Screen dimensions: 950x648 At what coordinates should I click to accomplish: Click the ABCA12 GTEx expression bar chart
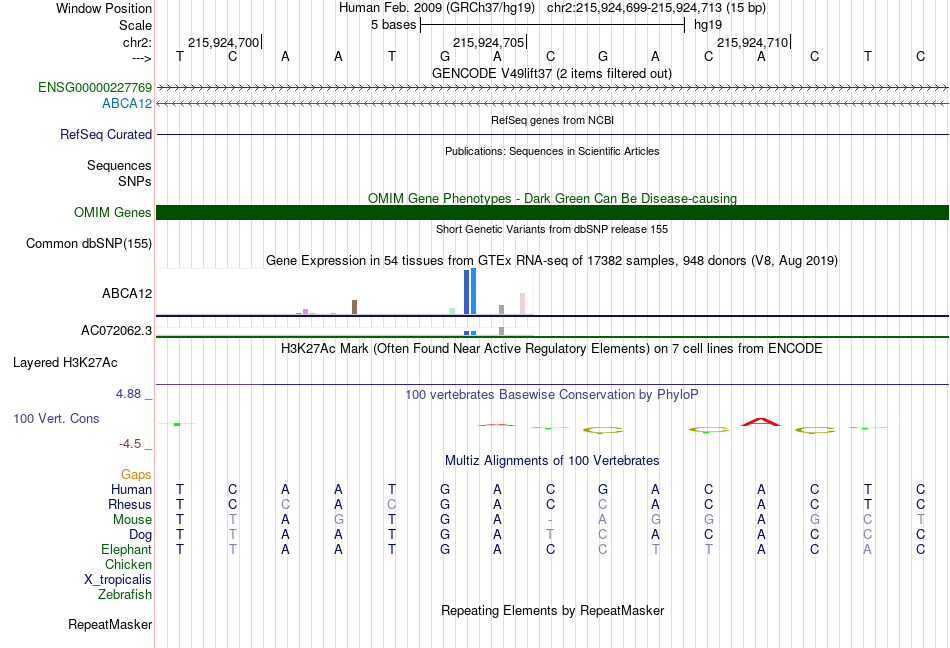[345, 292]
